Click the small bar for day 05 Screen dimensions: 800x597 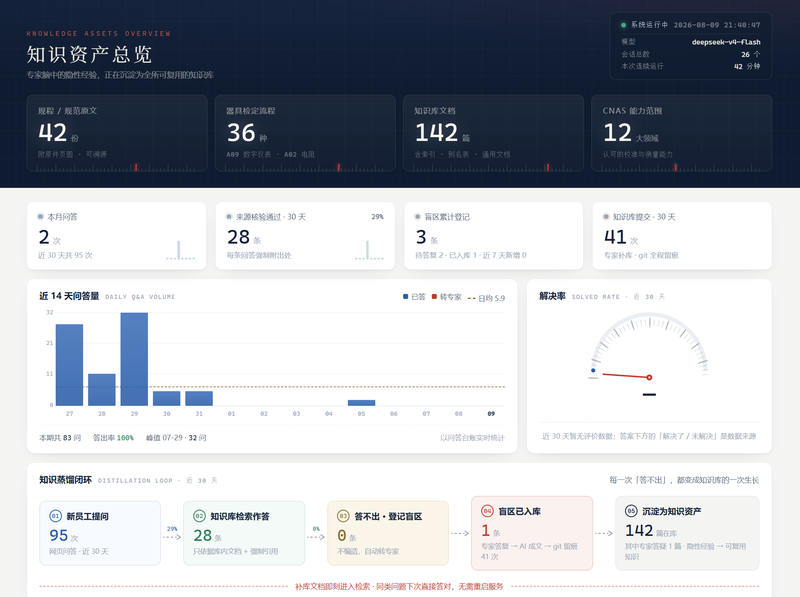[361, 403]
